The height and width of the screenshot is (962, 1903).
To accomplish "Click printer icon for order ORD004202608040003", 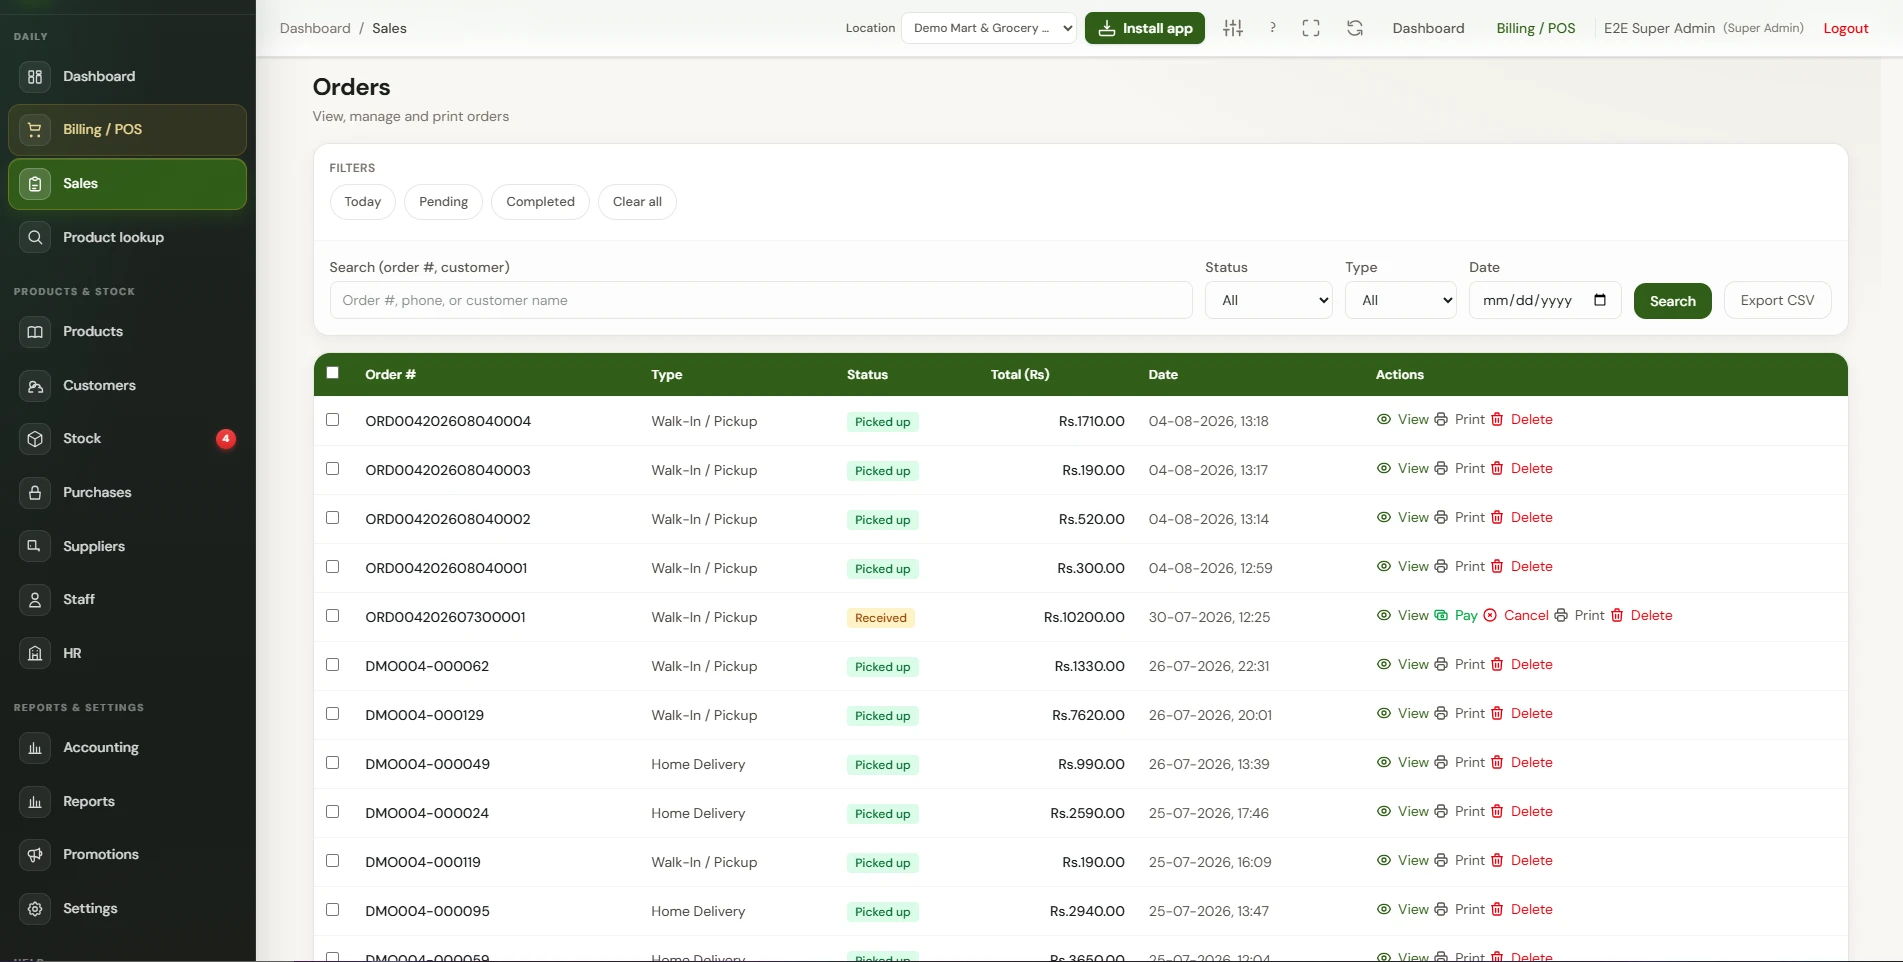I will pos(1441,468).
